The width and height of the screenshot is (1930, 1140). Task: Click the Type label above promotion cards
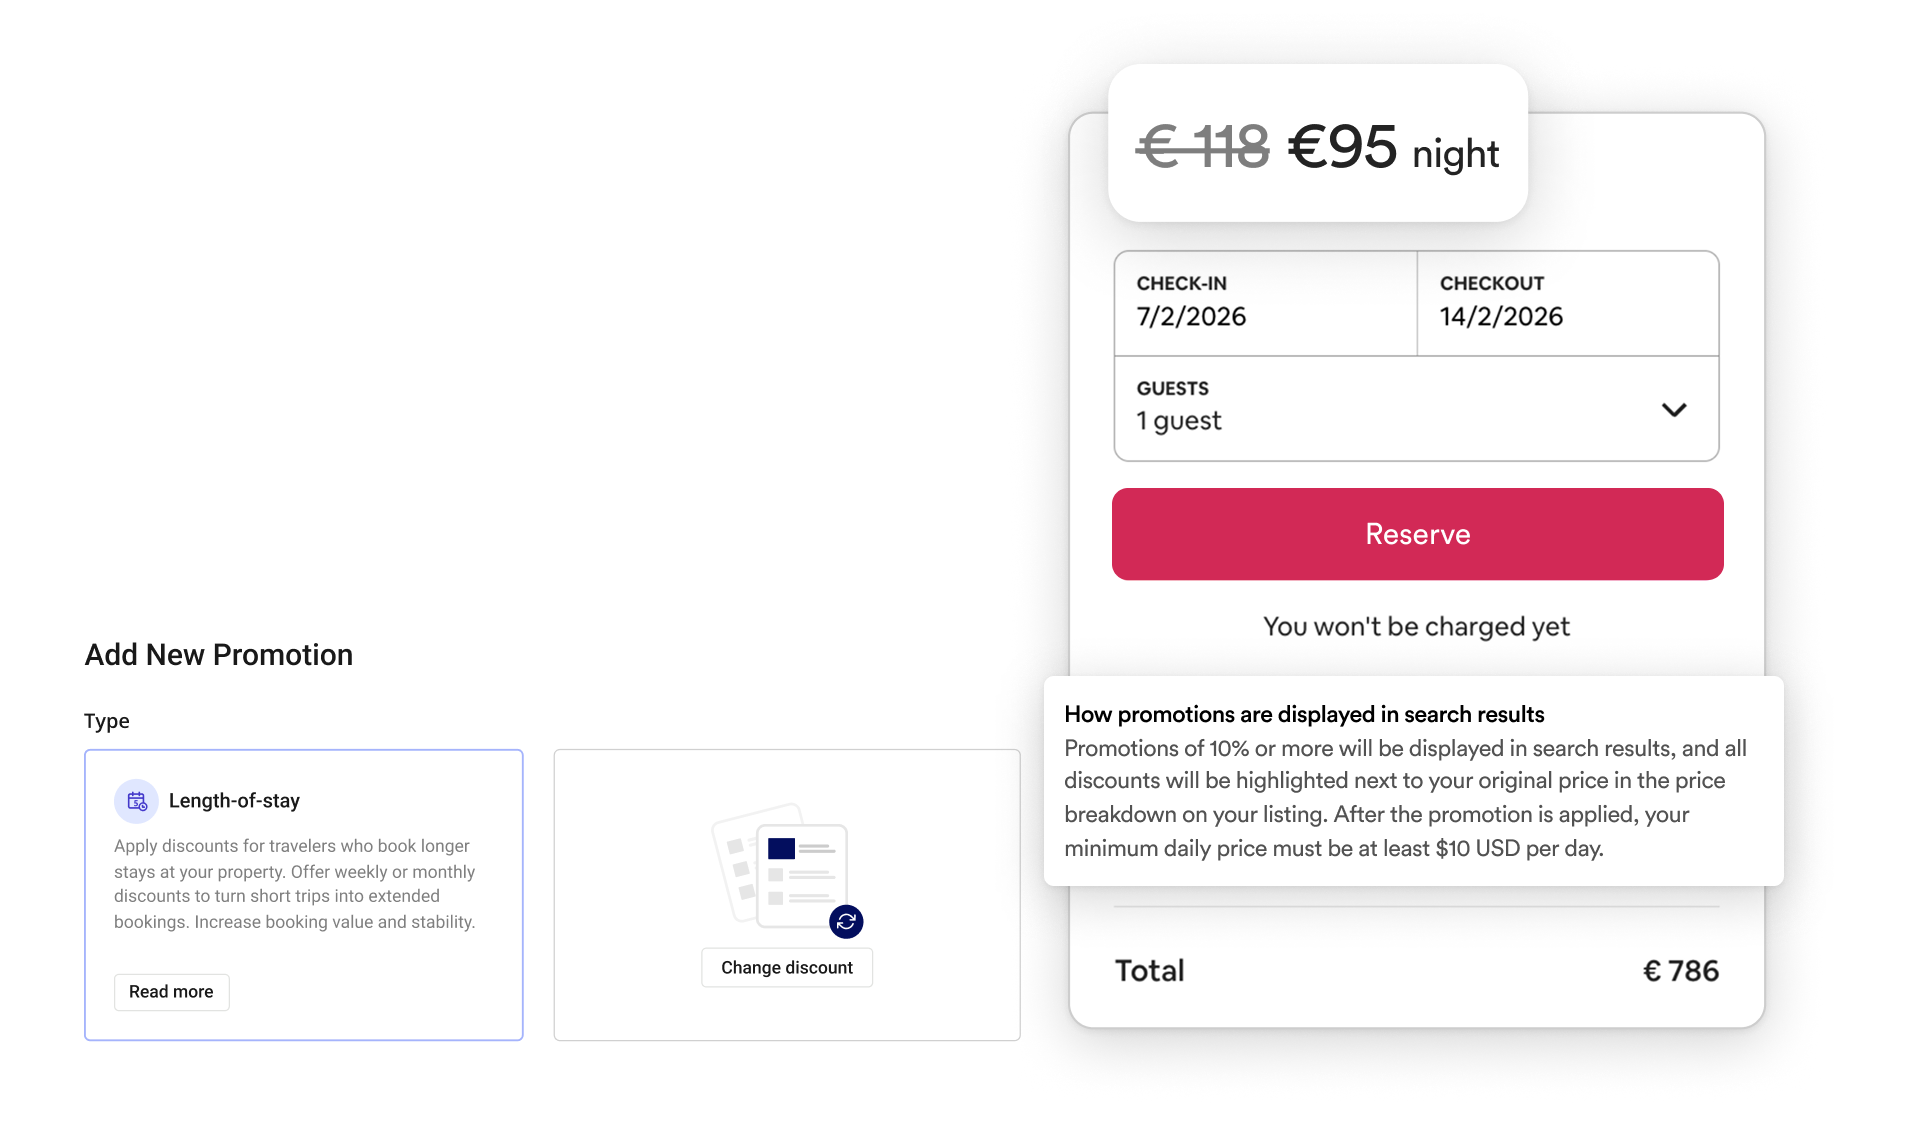tap(107, 721)
